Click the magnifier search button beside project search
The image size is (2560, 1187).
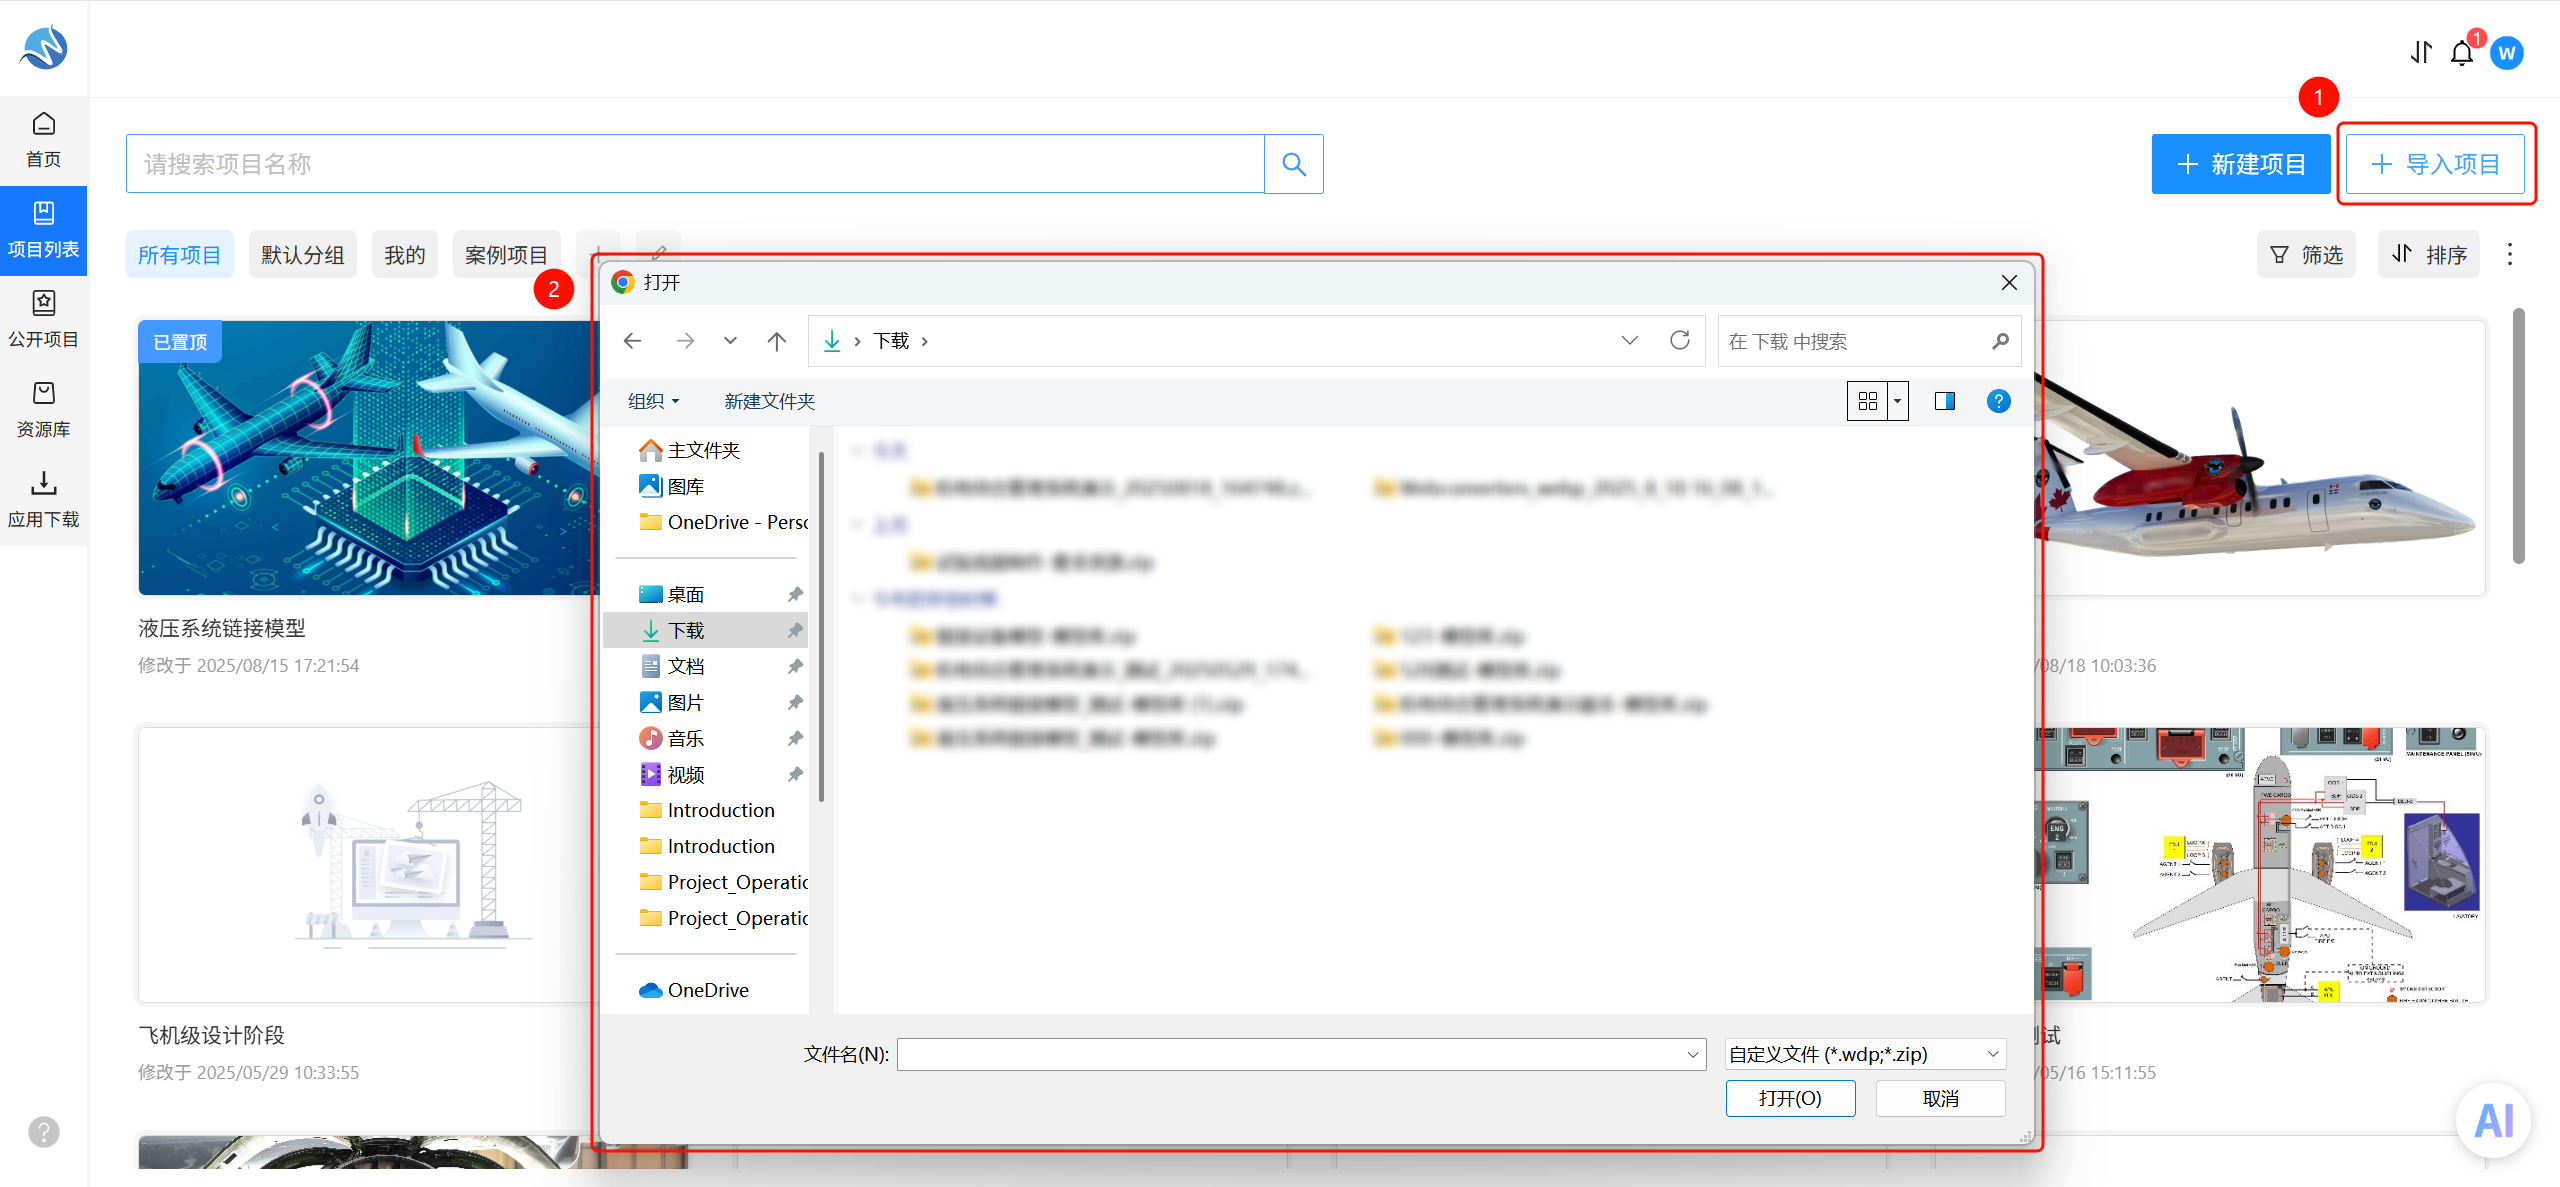pyautogui.click(x=1294, y=164)
